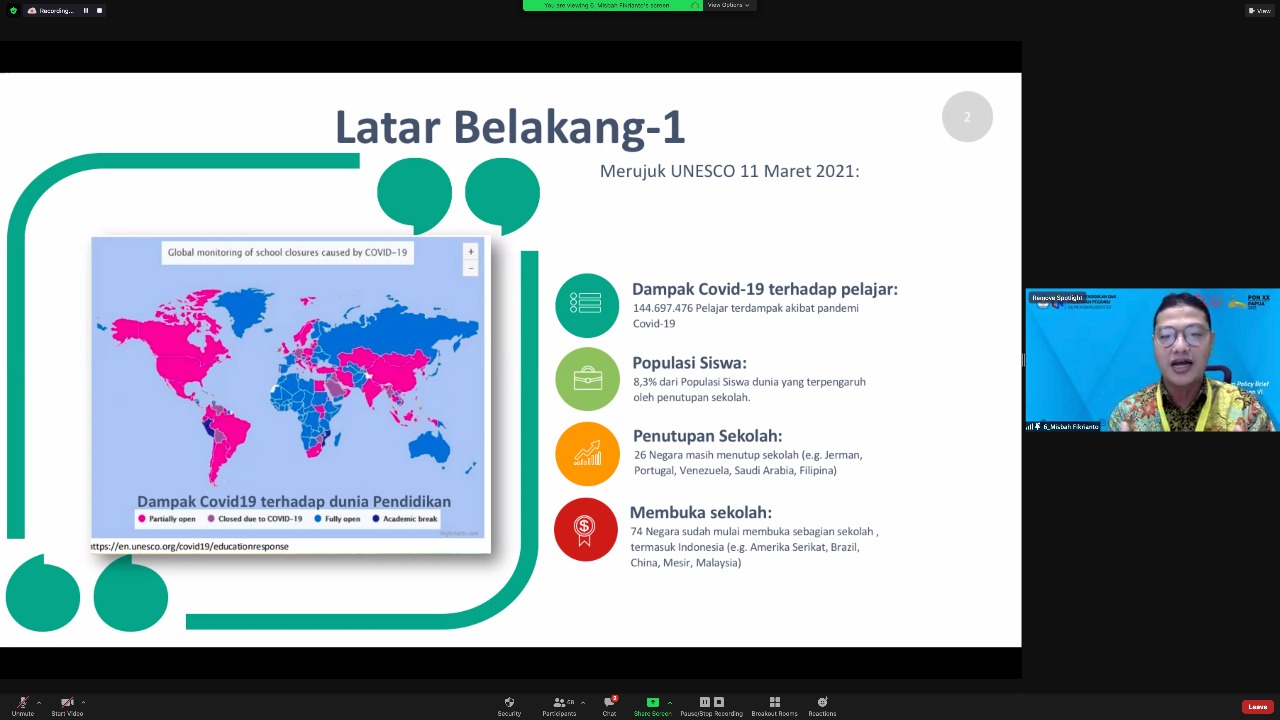Click the Closed due to COVID-19 legend marker
Screen dimensions: 1280x720
point(211,519)
